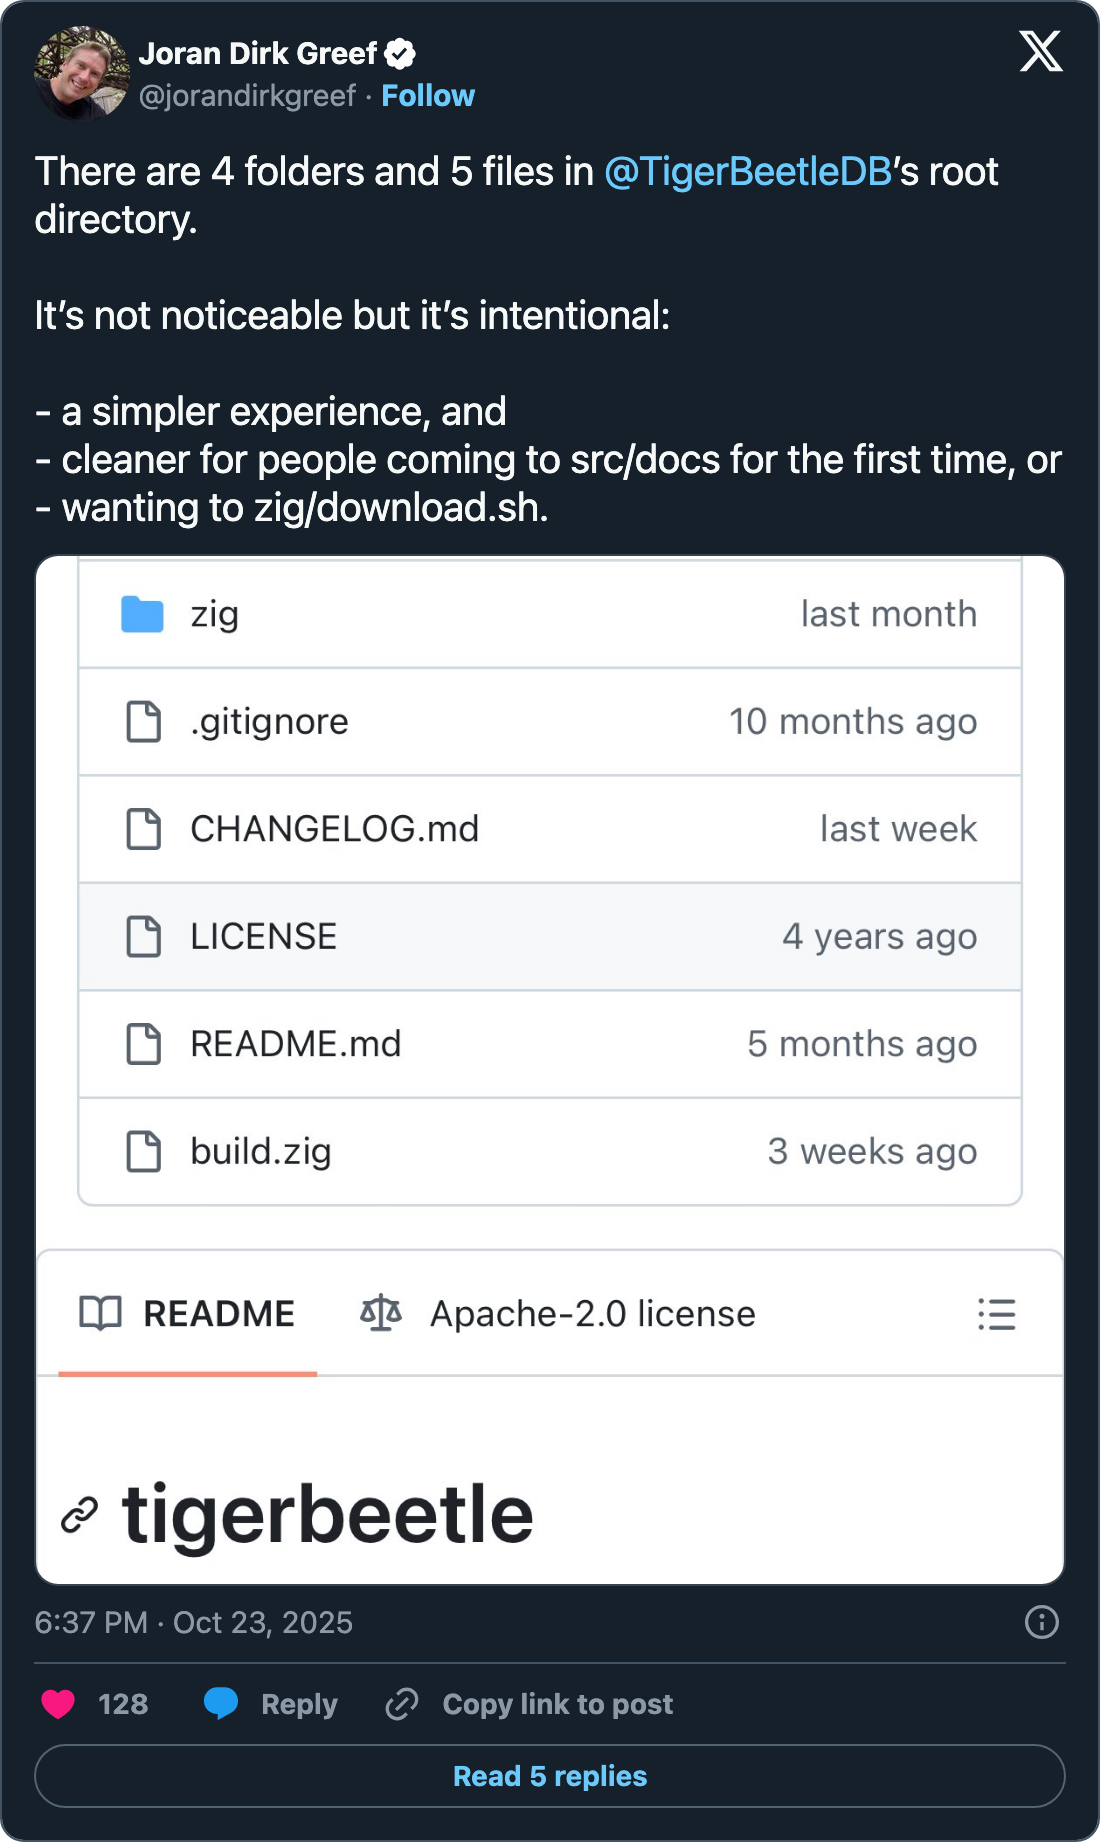Open Joran's profile picture
This screenshot has width=1100, height=1842.
click(x=81, y=73)
